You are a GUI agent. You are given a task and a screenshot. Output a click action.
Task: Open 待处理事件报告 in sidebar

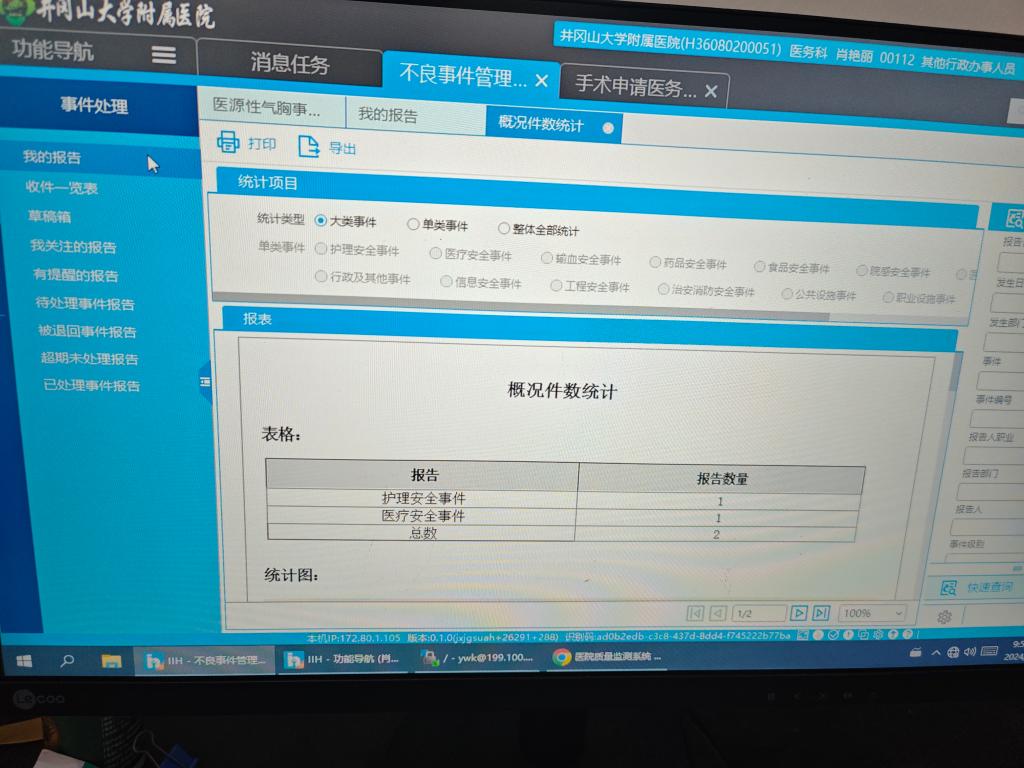[x=85, y=304]
